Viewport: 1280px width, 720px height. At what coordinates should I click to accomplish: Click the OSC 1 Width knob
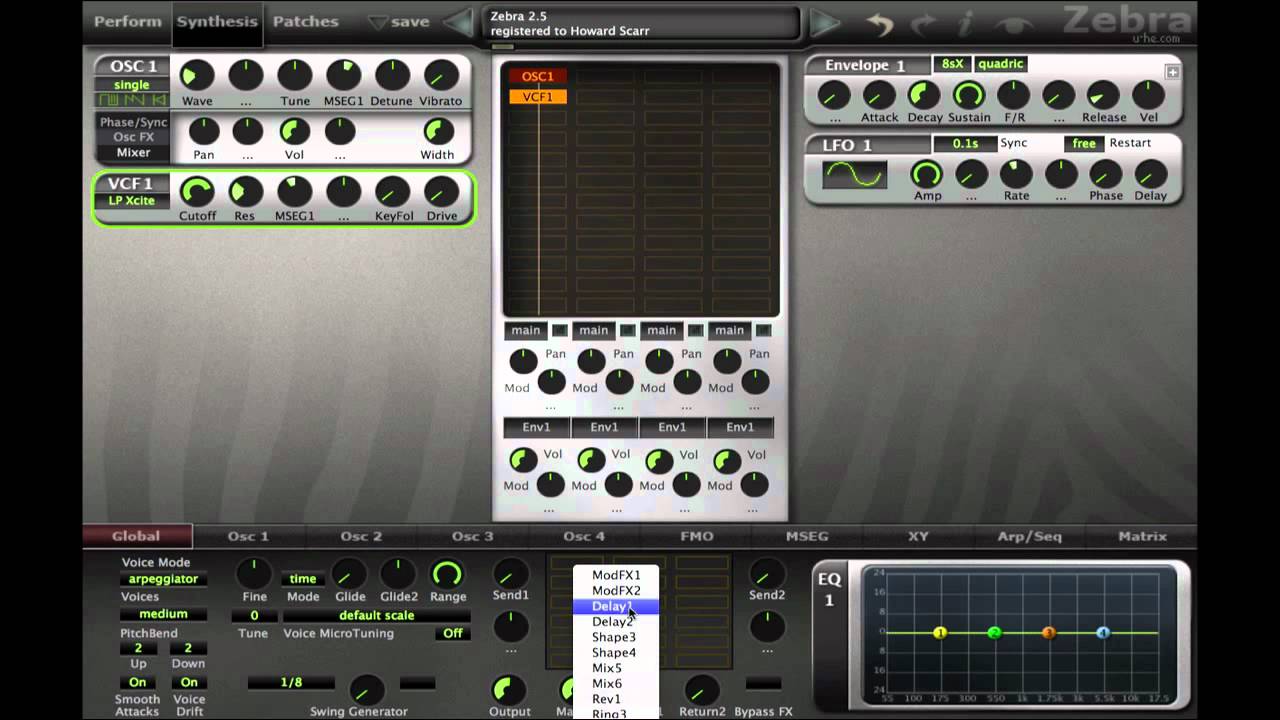tap(437, 131)
